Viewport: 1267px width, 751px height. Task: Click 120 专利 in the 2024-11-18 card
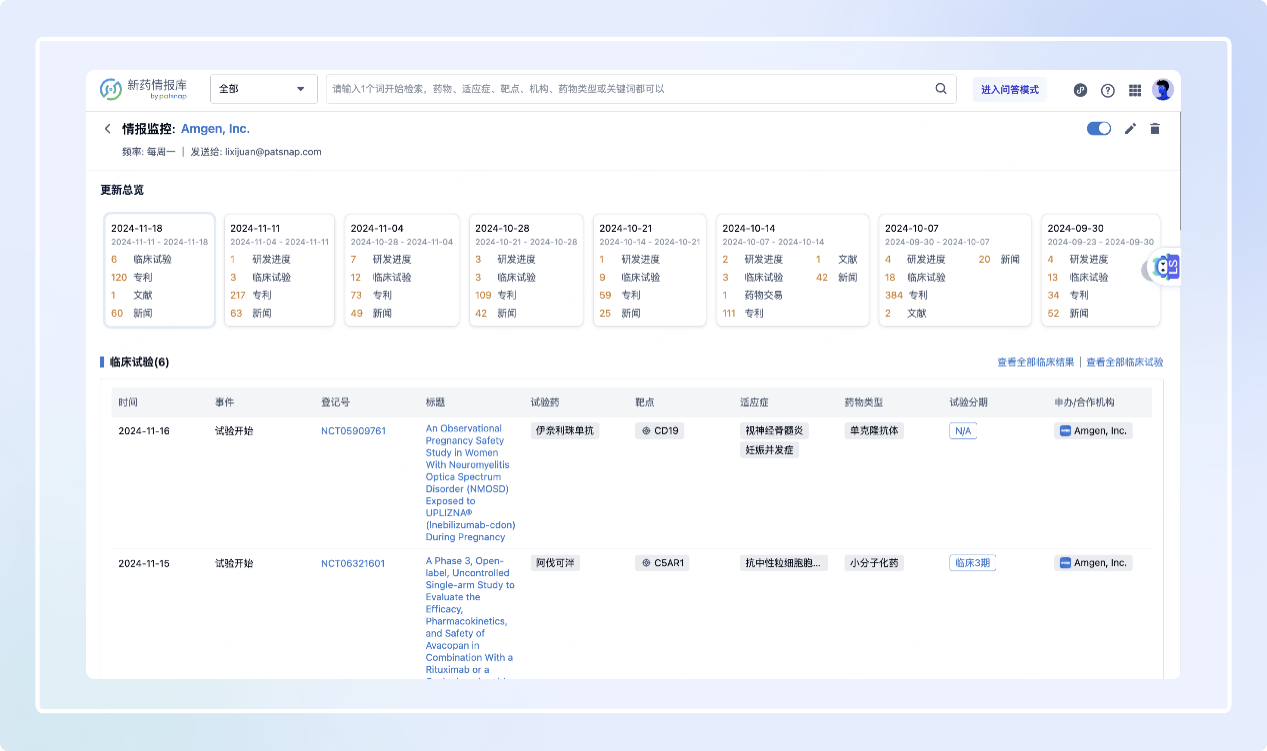click(x=132, y=277)
